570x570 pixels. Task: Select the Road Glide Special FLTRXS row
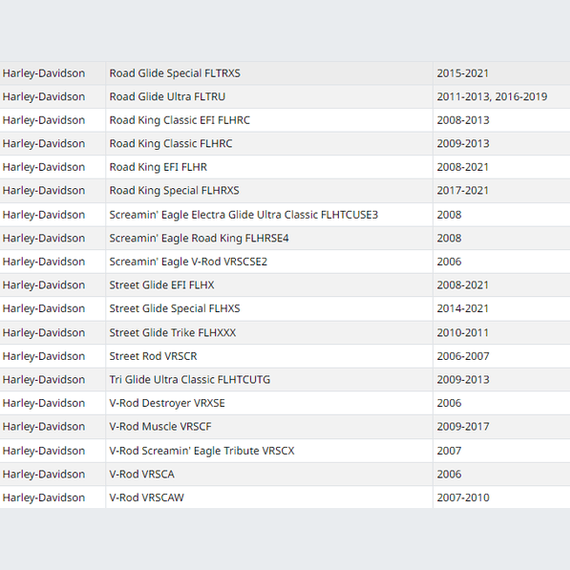click(x=285, y=73)
